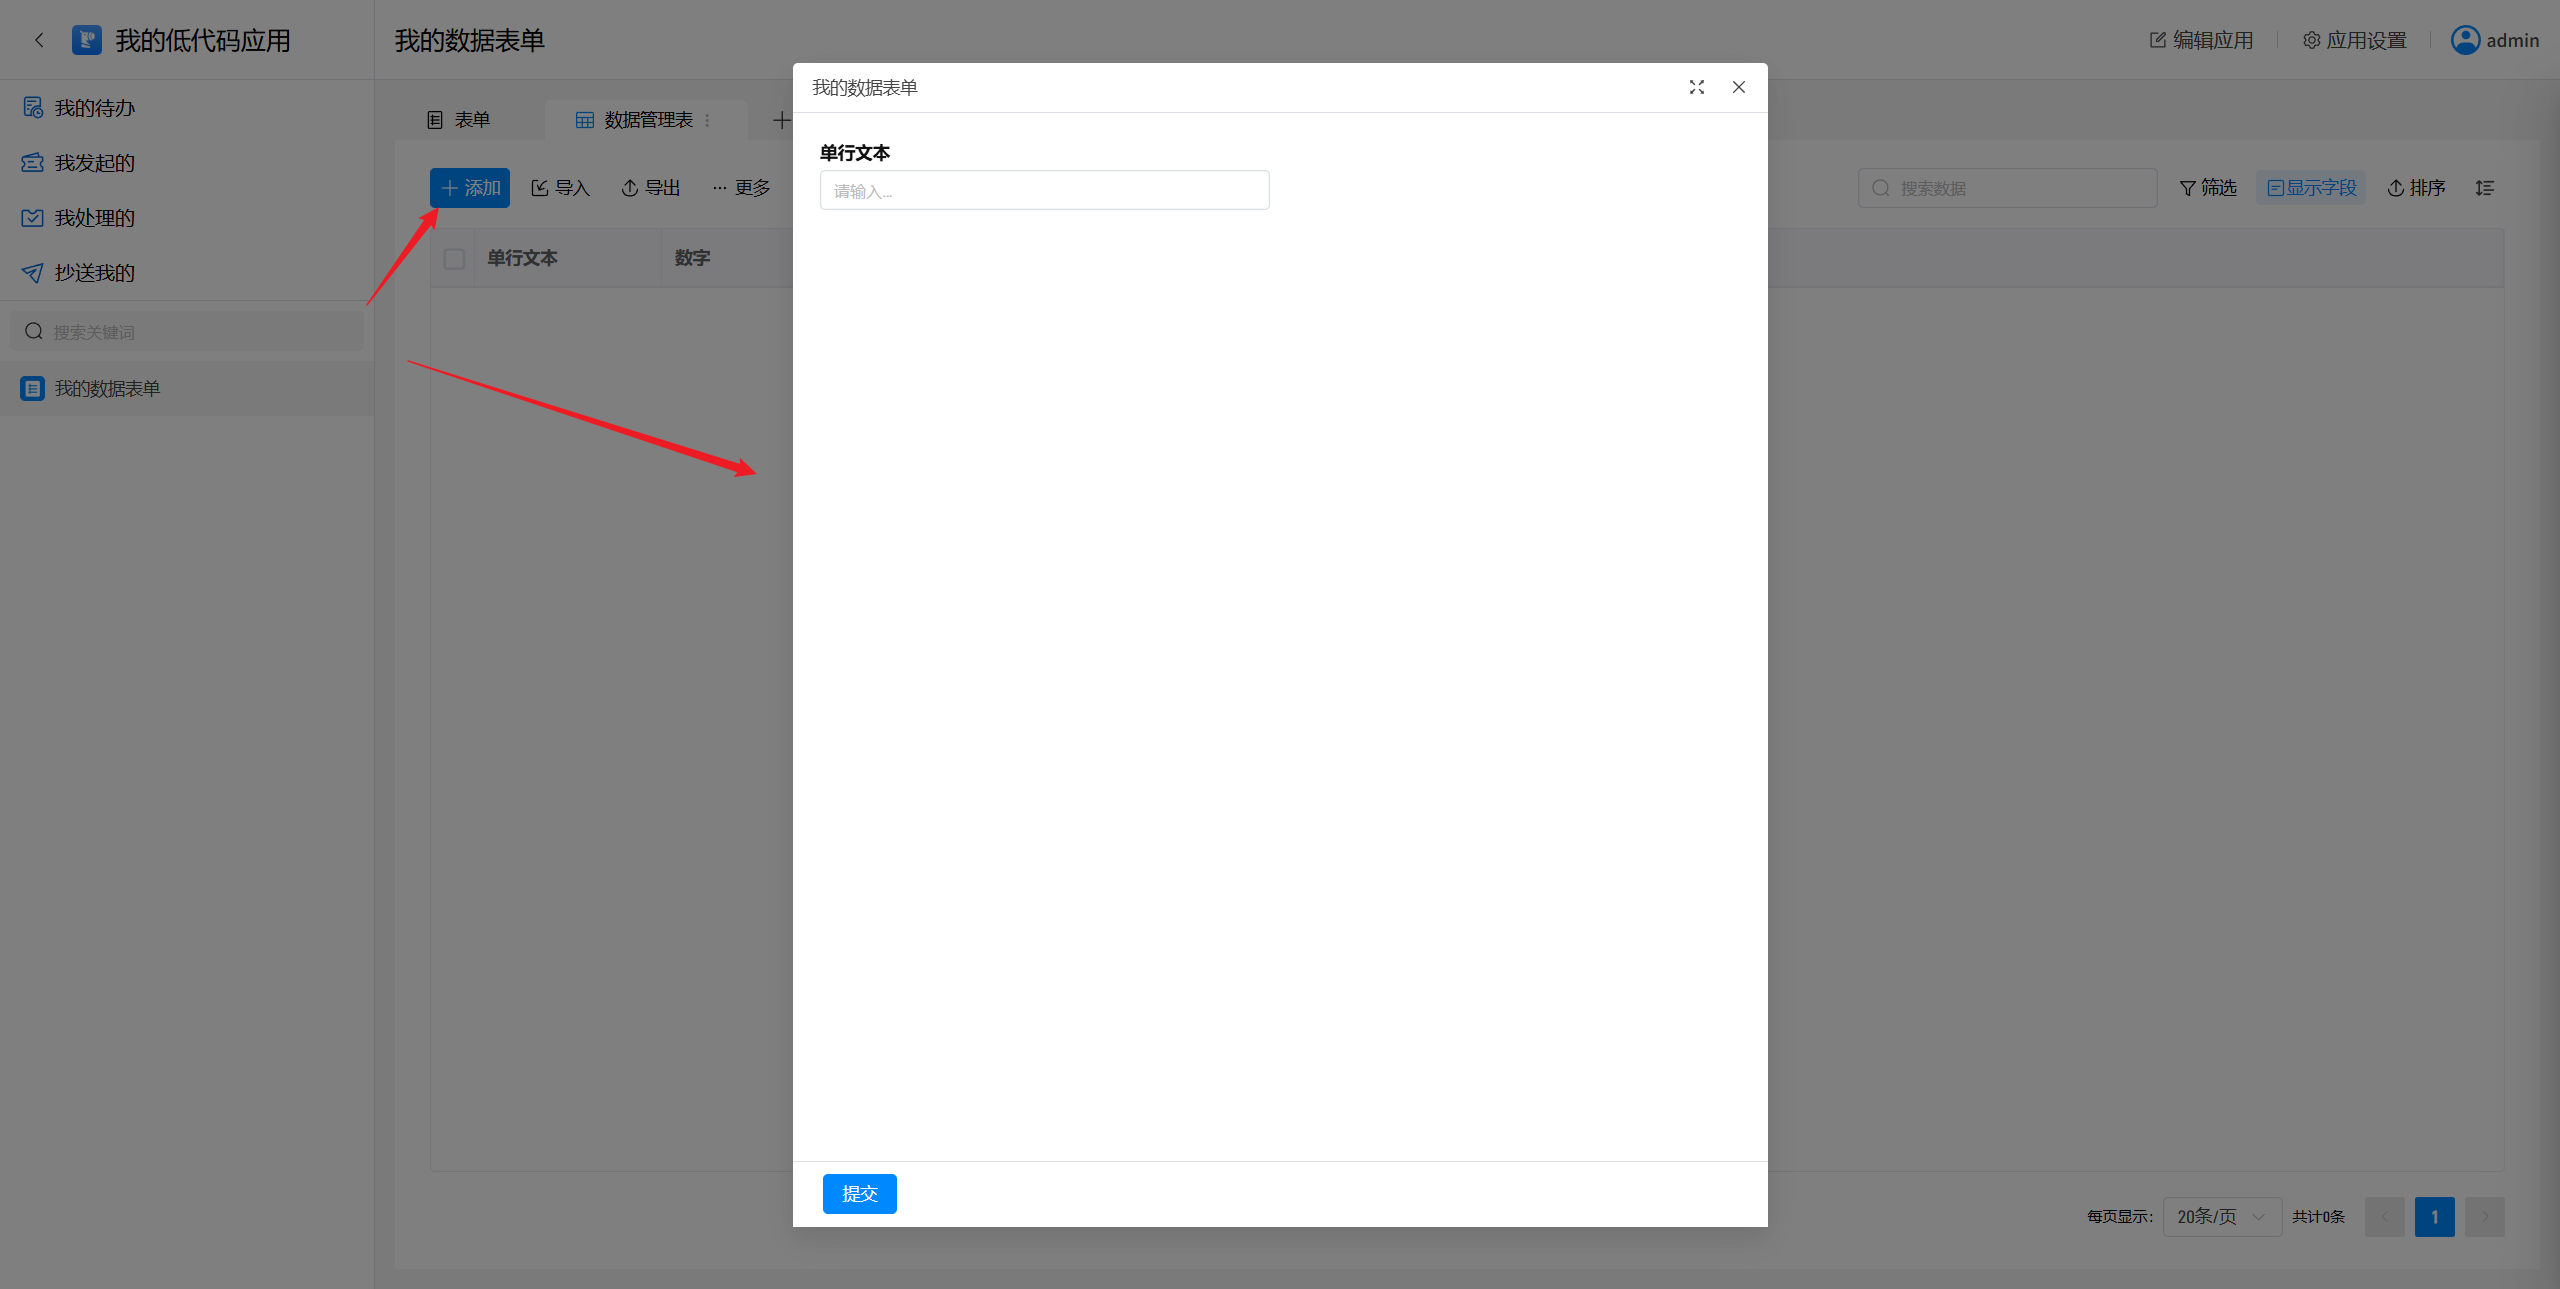Toggle the select-all checkbox in table header
Viewport: 2560px width, 1289px height.
[x=454, y=259]
